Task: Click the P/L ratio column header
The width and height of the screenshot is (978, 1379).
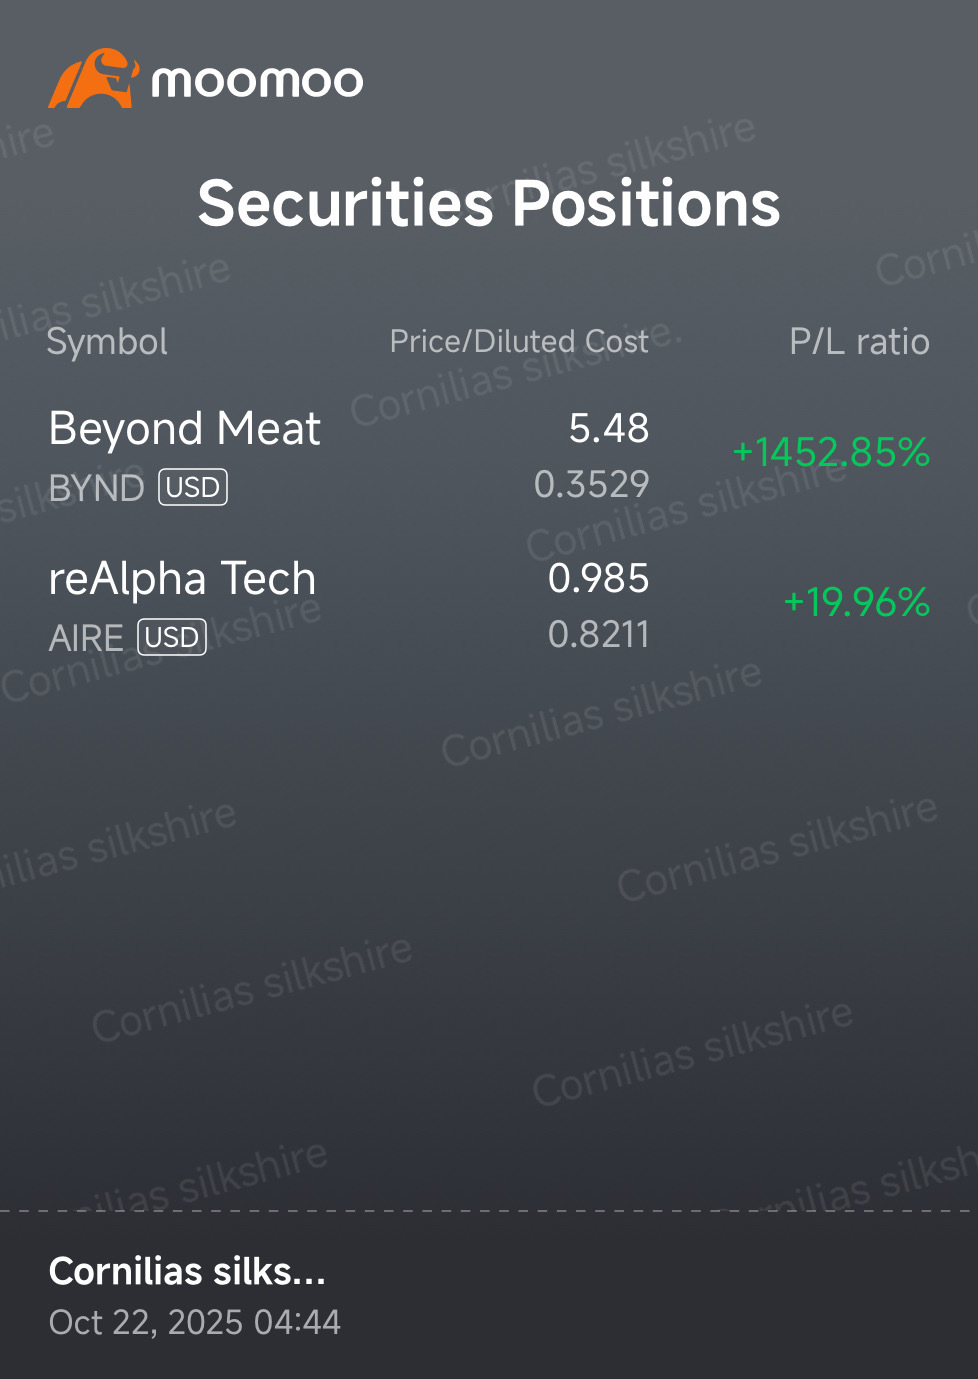Action: coord(859,342)
